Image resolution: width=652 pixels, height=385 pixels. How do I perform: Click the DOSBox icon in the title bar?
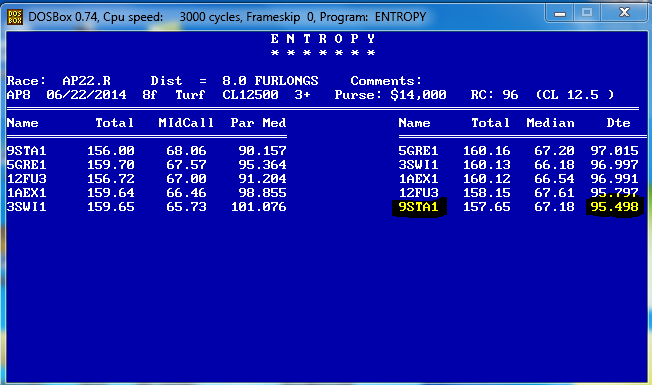tap(15, 17)
